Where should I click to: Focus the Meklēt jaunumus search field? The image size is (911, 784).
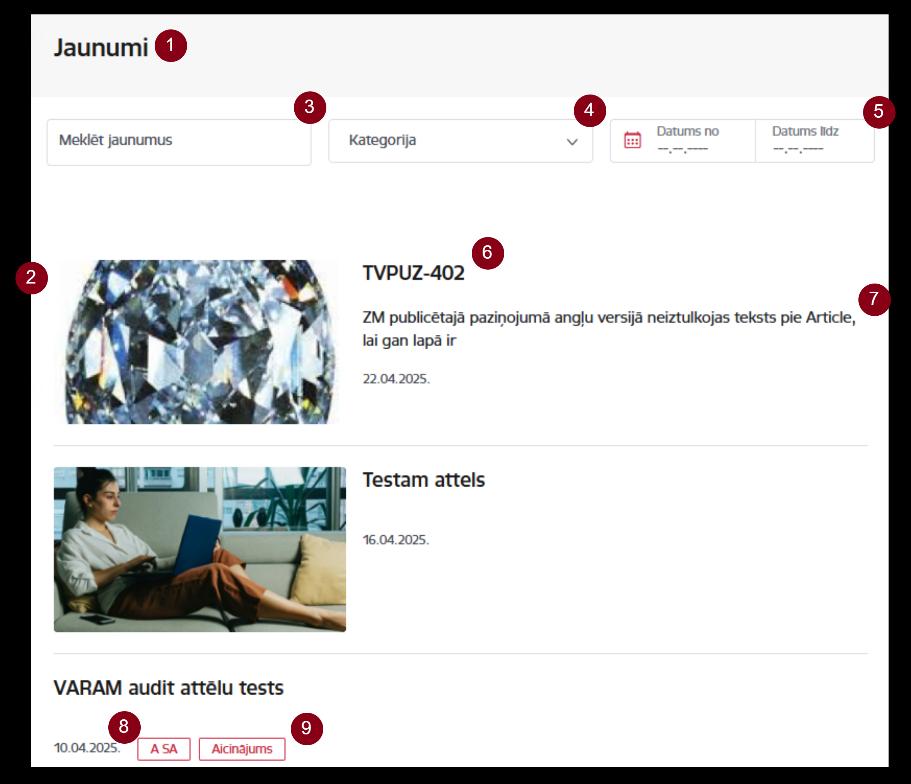coord(179,142)
